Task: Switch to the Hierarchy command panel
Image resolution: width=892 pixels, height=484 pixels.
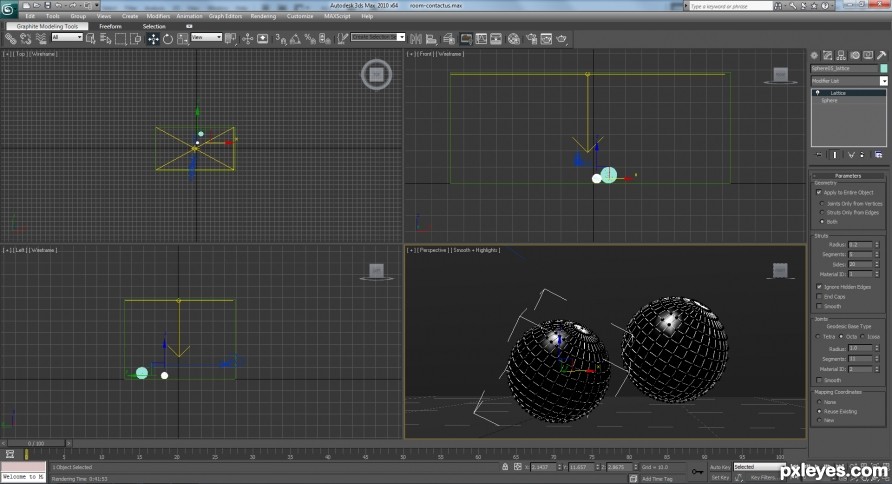Action: coord(841,55)
